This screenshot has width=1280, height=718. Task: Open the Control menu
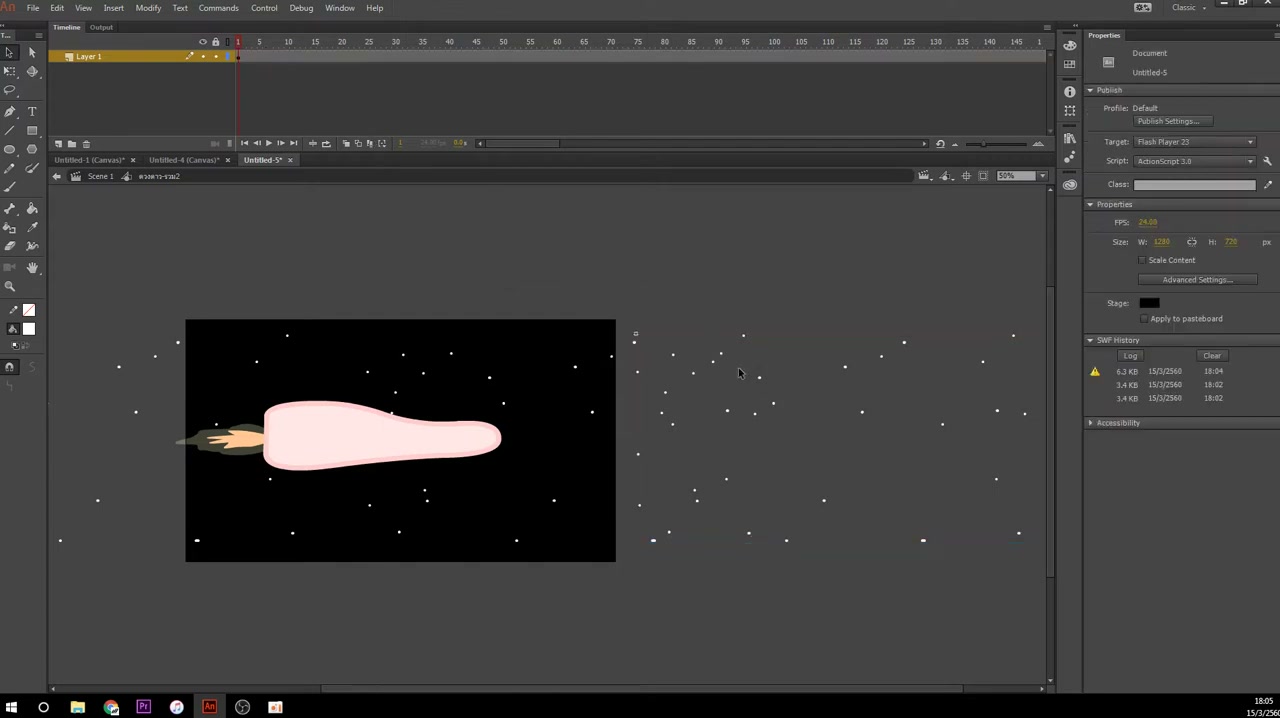[x=264, y=8]
